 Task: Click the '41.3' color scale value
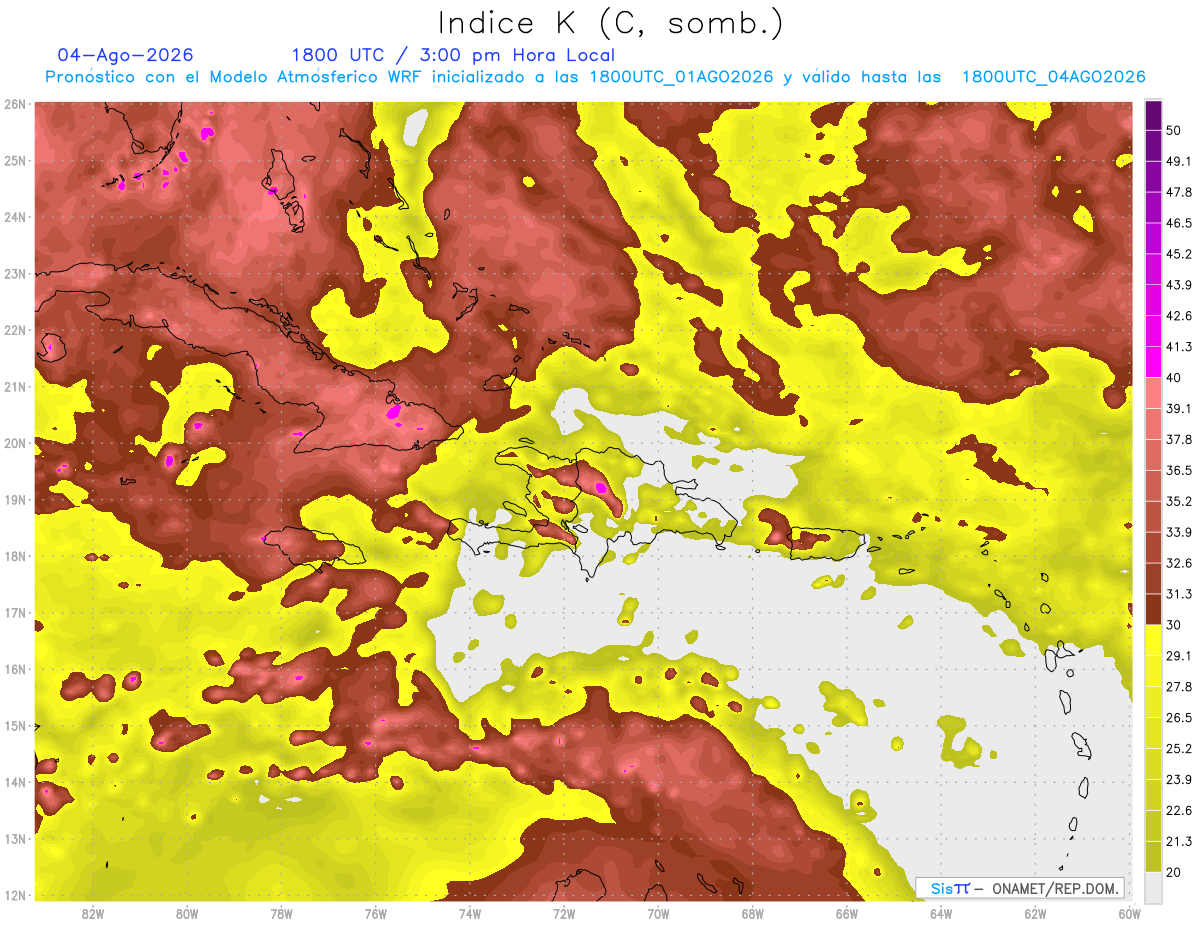pos(1179,347)
